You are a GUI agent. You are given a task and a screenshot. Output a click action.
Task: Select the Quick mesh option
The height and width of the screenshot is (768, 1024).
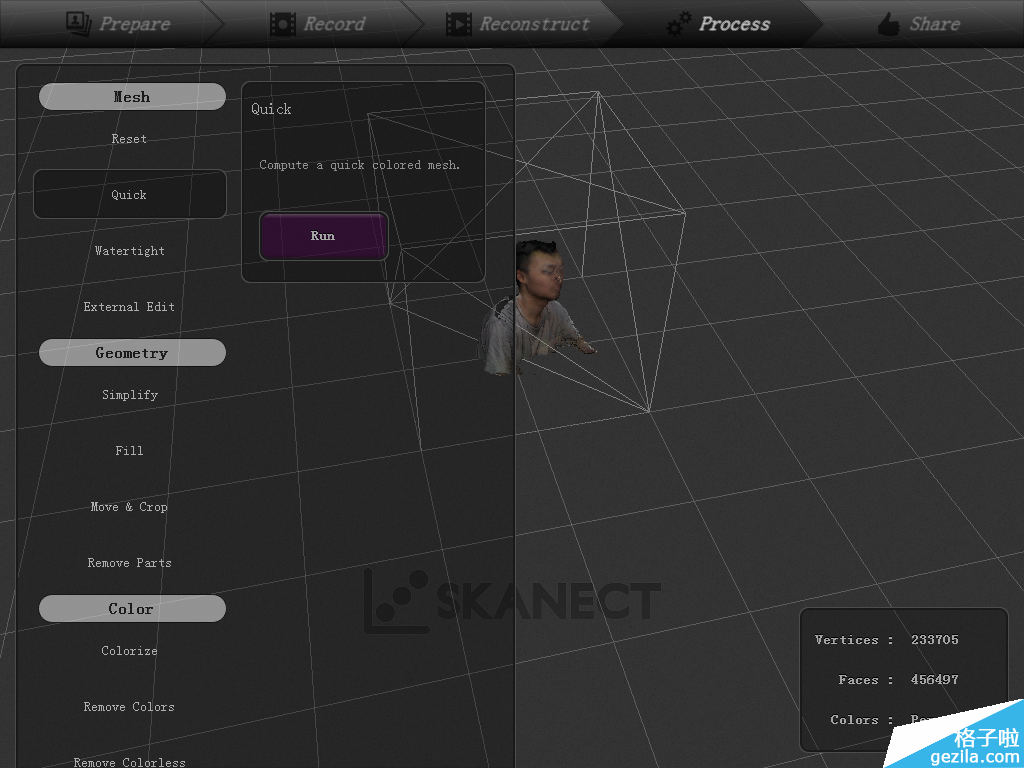click(x=129, y=195)
